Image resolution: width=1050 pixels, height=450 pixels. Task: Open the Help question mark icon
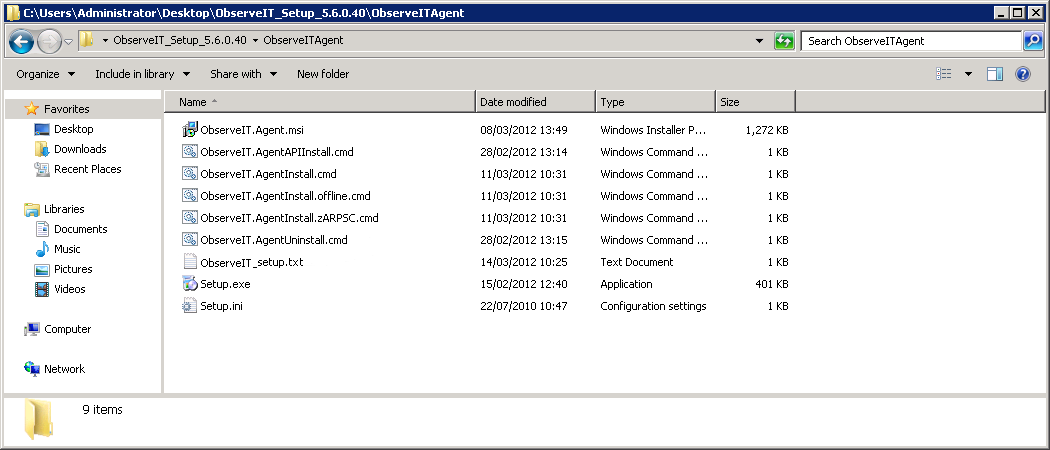coord(1022,74)
